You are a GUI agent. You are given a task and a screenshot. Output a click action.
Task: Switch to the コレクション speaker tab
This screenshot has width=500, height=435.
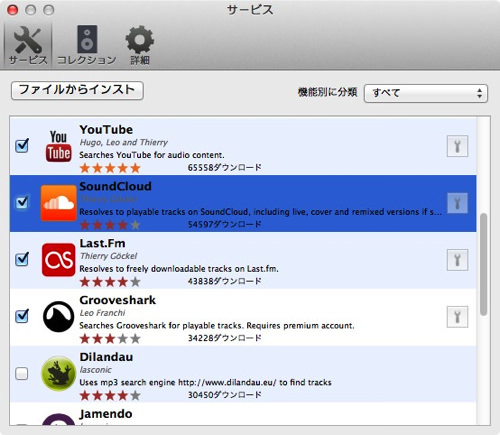[87, 45]
